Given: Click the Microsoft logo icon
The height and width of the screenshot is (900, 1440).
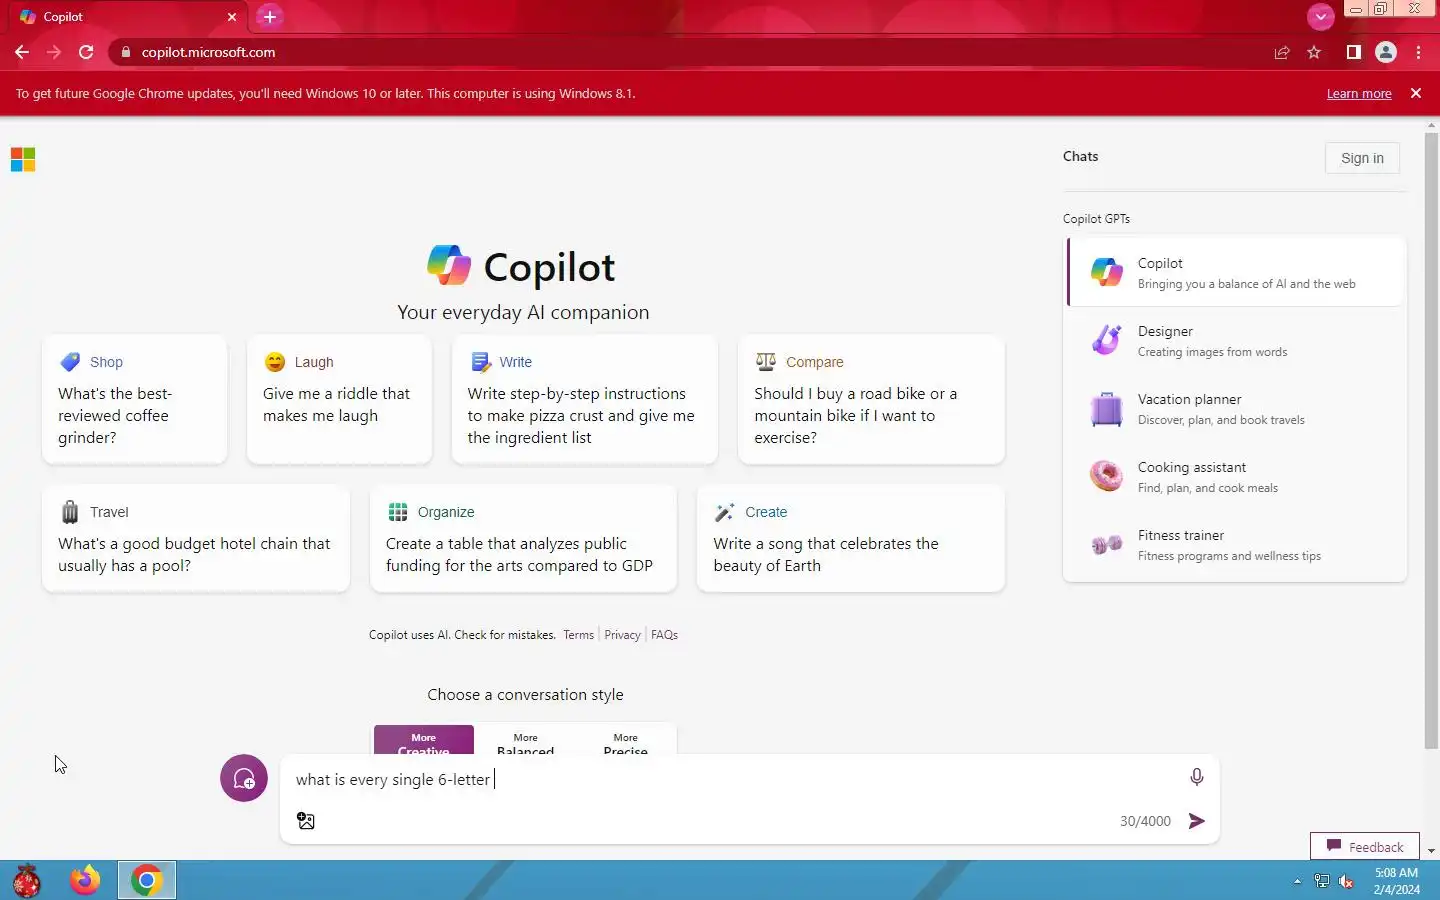Looking at the screenshot, I should [x=23, y=160].
